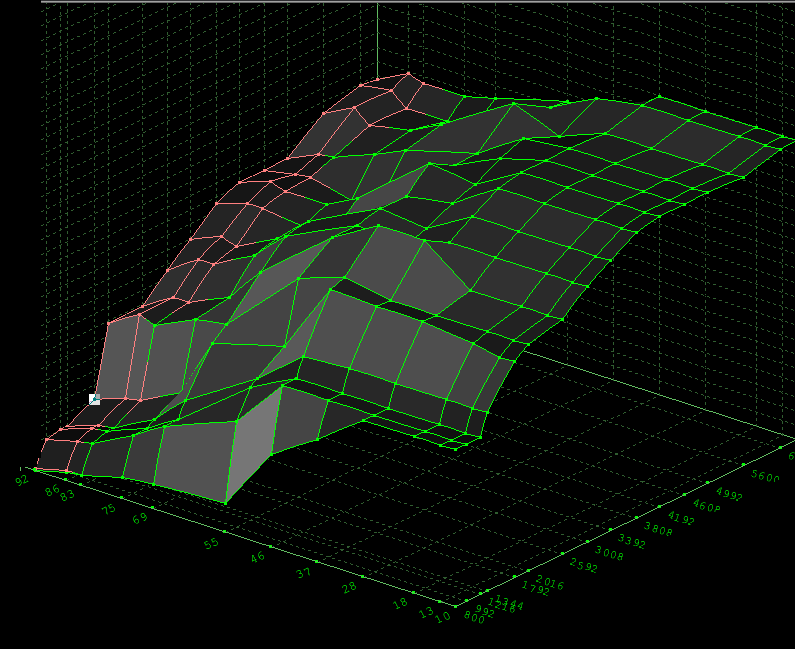Select the load axis label 18
The image size is (795, 649).
tap(401, 603)
